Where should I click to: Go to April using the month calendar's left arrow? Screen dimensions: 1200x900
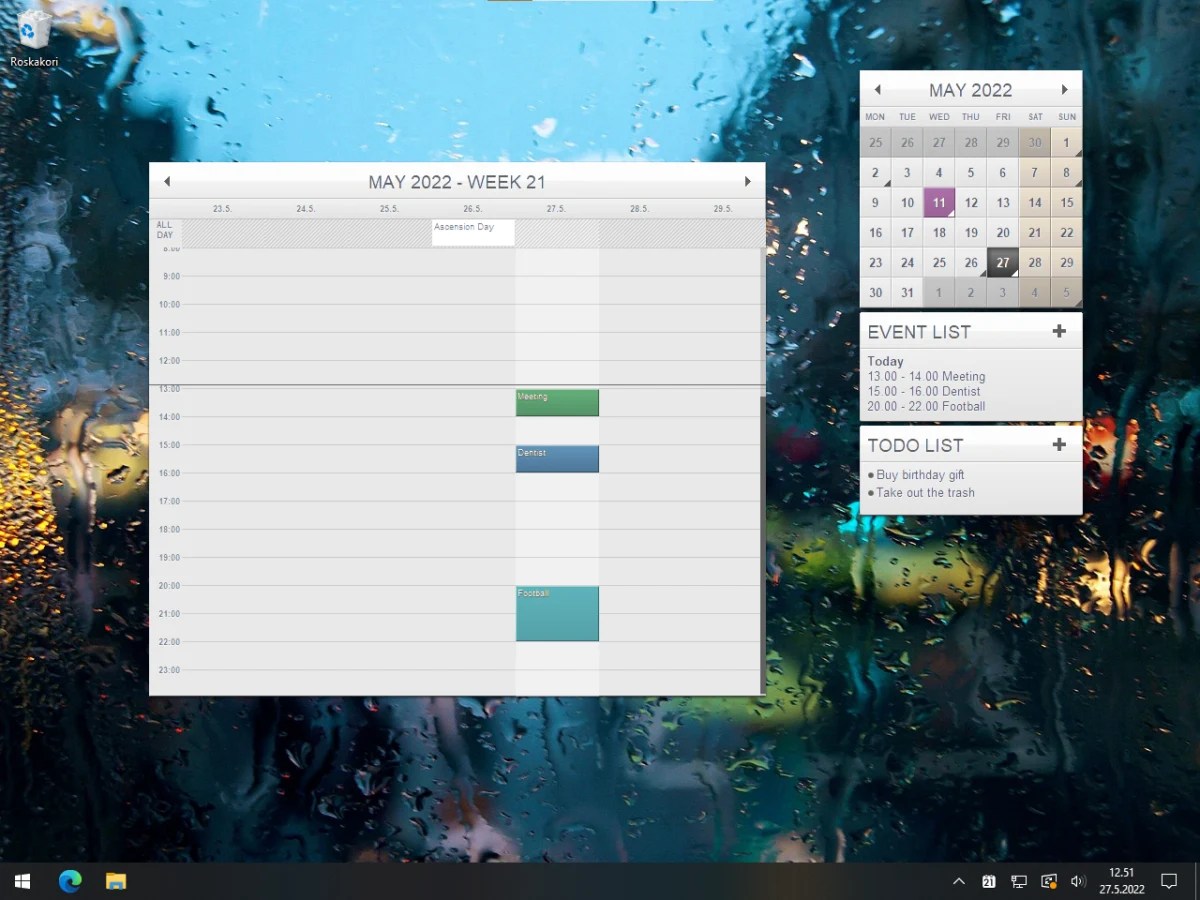(x=876, y=89)
